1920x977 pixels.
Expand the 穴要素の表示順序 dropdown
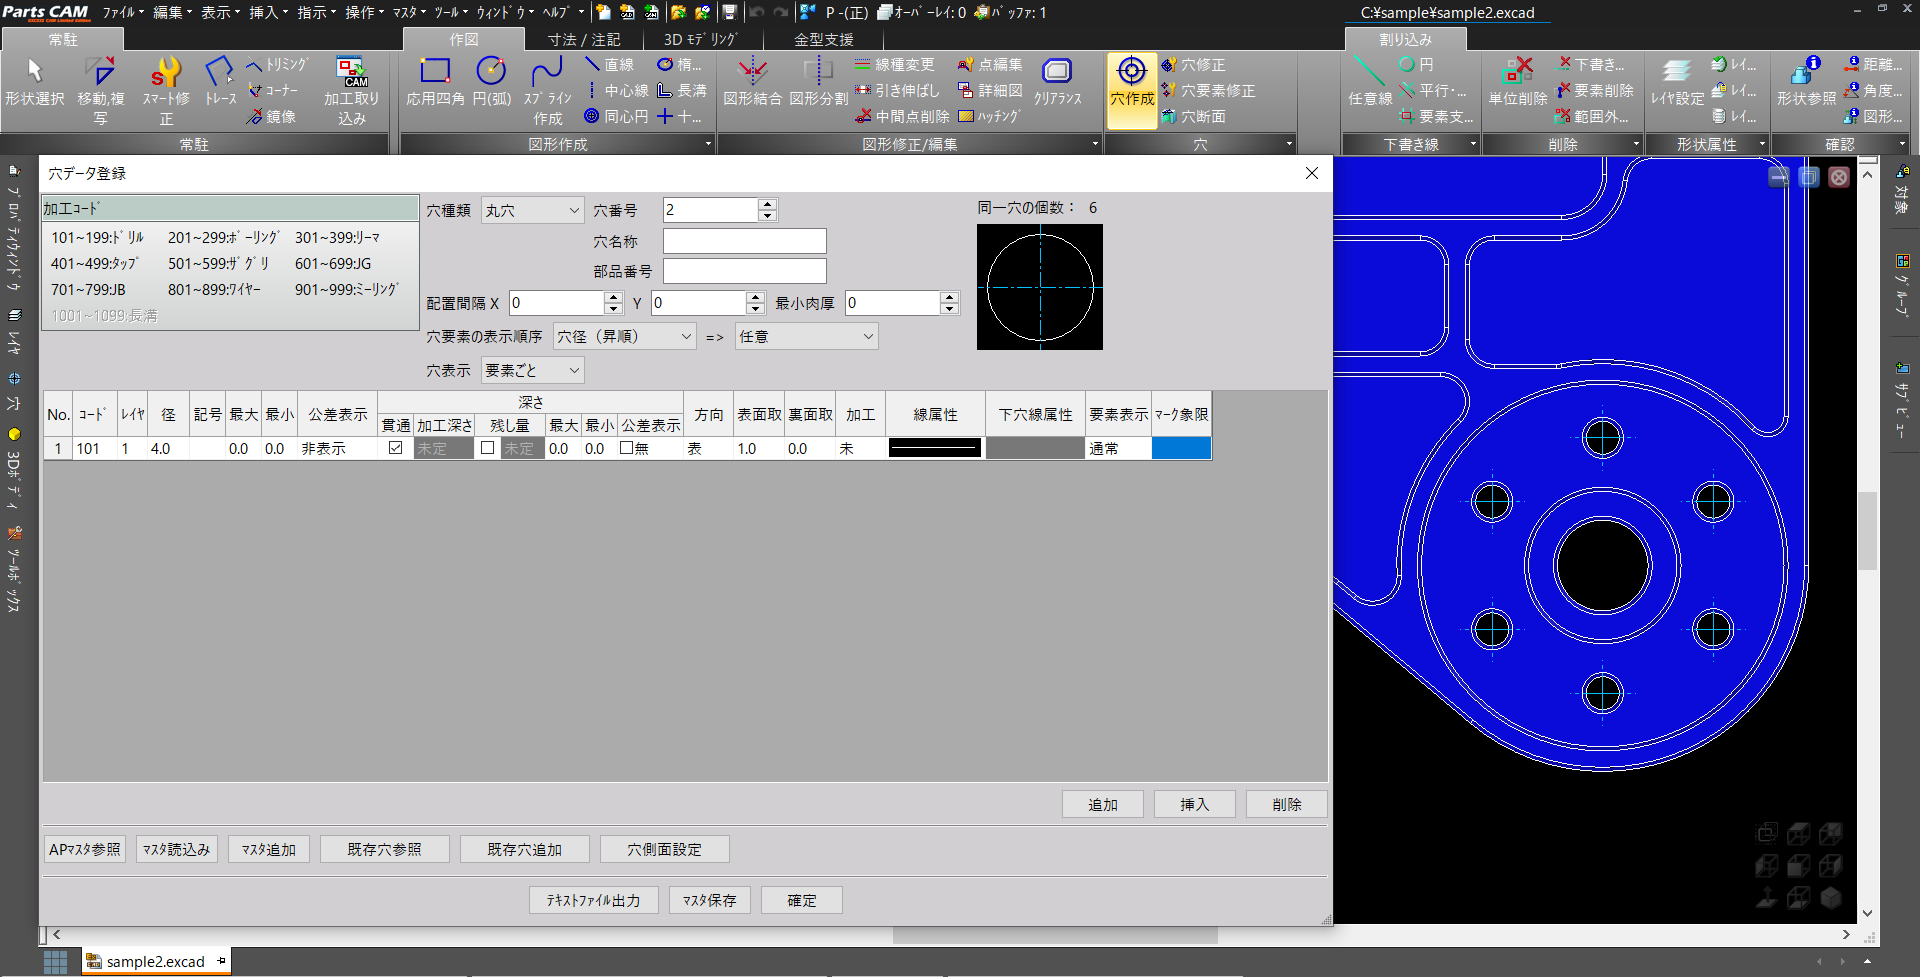coord(624,337)
